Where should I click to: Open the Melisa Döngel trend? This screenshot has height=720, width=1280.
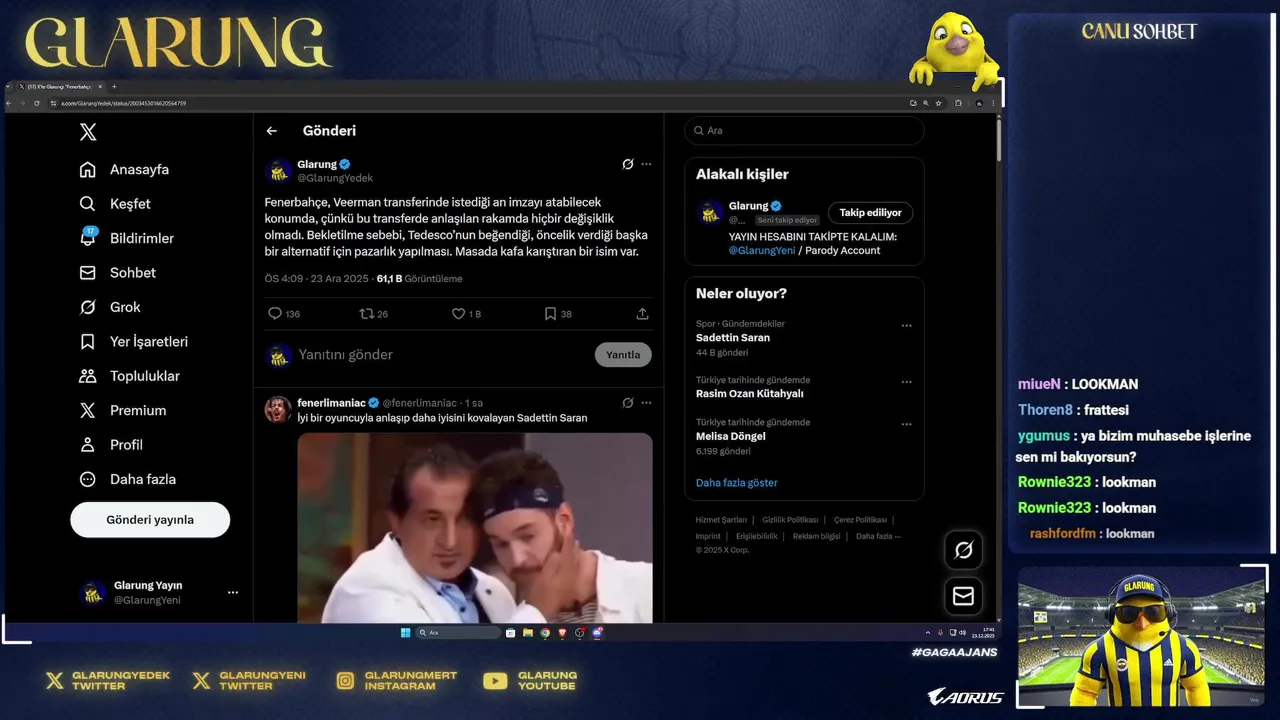(731, 437)
